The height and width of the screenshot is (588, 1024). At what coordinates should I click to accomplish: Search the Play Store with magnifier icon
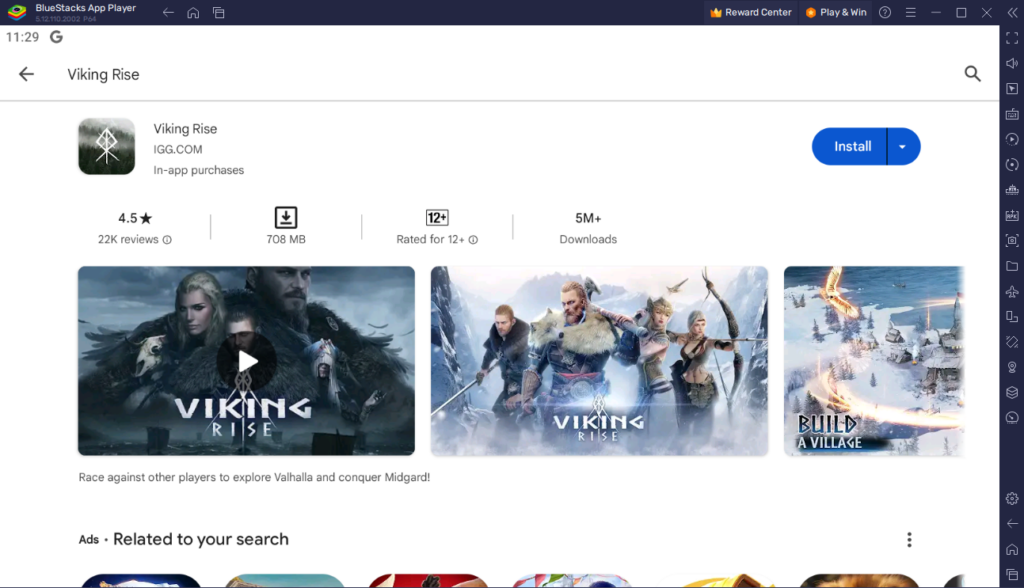click(x=972, y=73)
